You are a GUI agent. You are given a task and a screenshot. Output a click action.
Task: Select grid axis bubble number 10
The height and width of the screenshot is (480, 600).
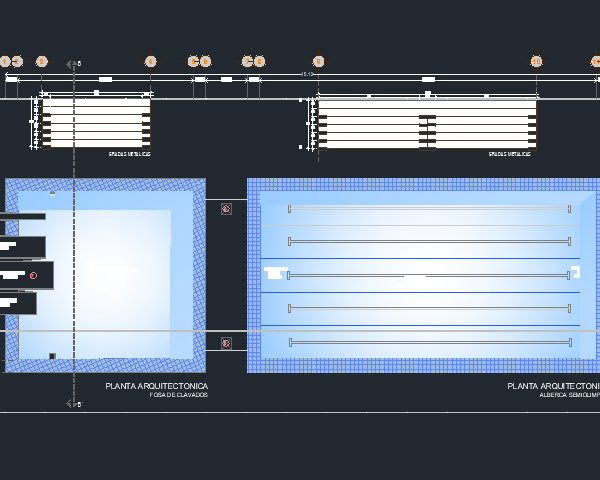pos(536,61)
